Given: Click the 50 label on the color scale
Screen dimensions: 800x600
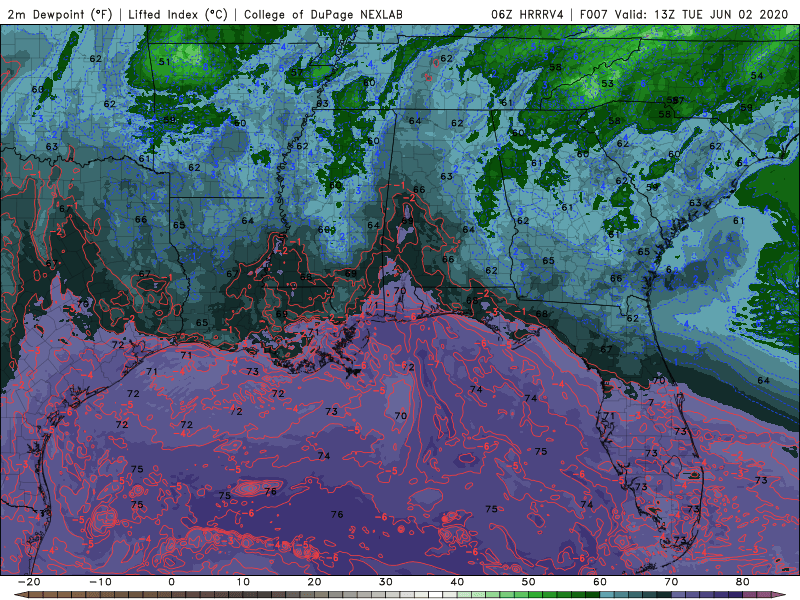Looking at the screenshot, I should point(529,582).
